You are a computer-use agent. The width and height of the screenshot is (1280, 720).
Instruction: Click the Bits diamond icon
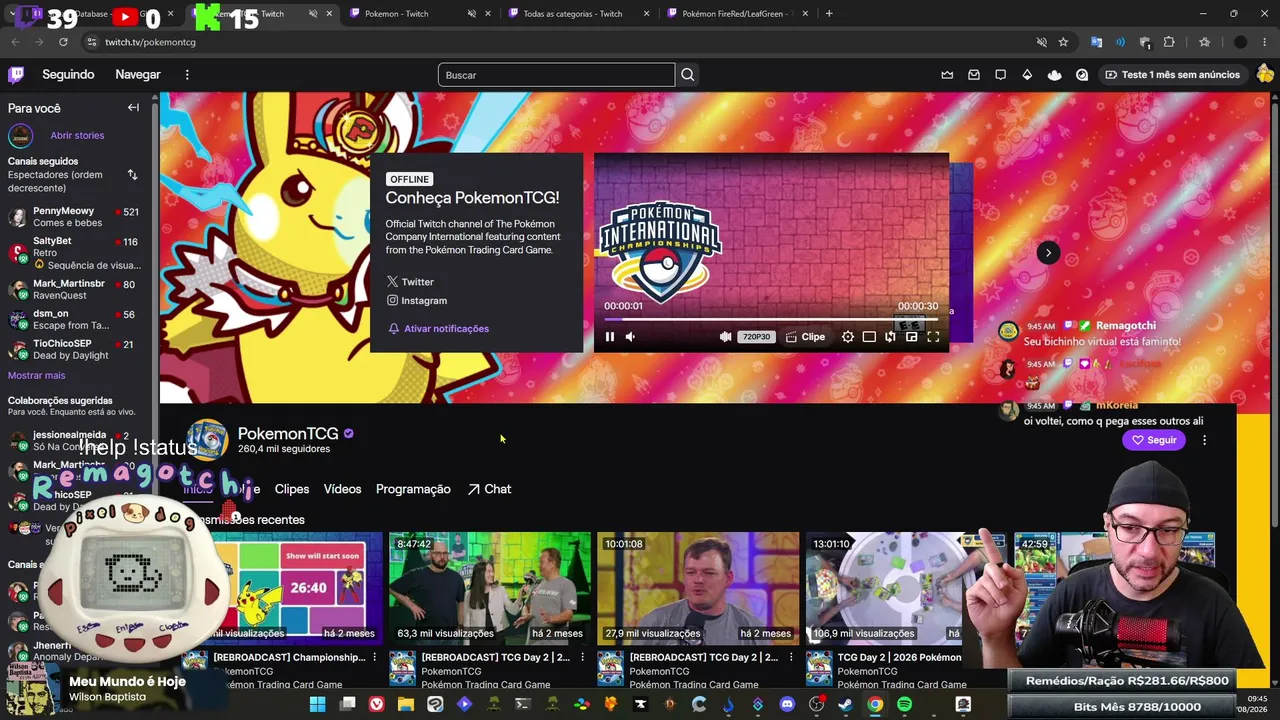(1027, 75)
